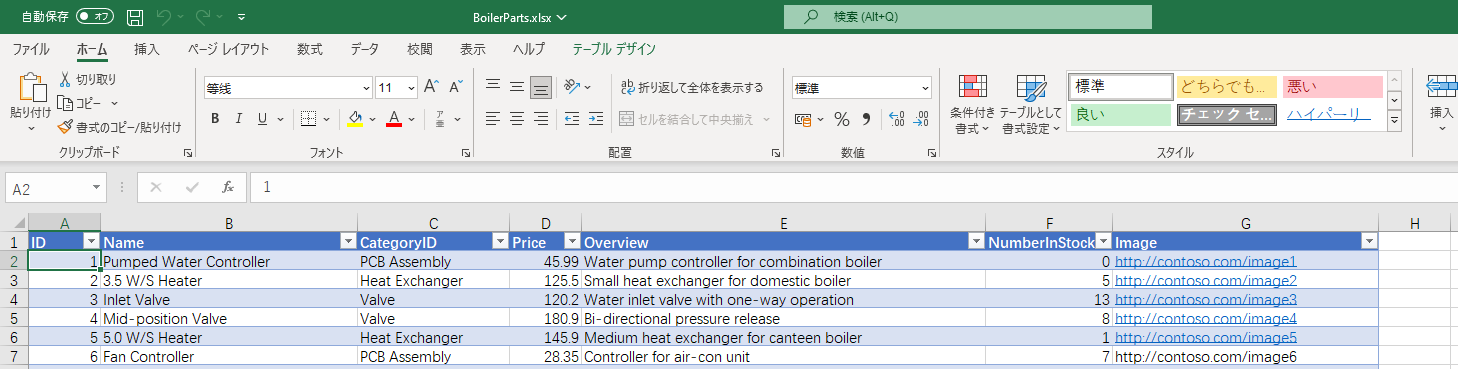This screenshot has height=369, width=1458.
Task: Toggle Italic formatting
Action: tap(239, 119)
